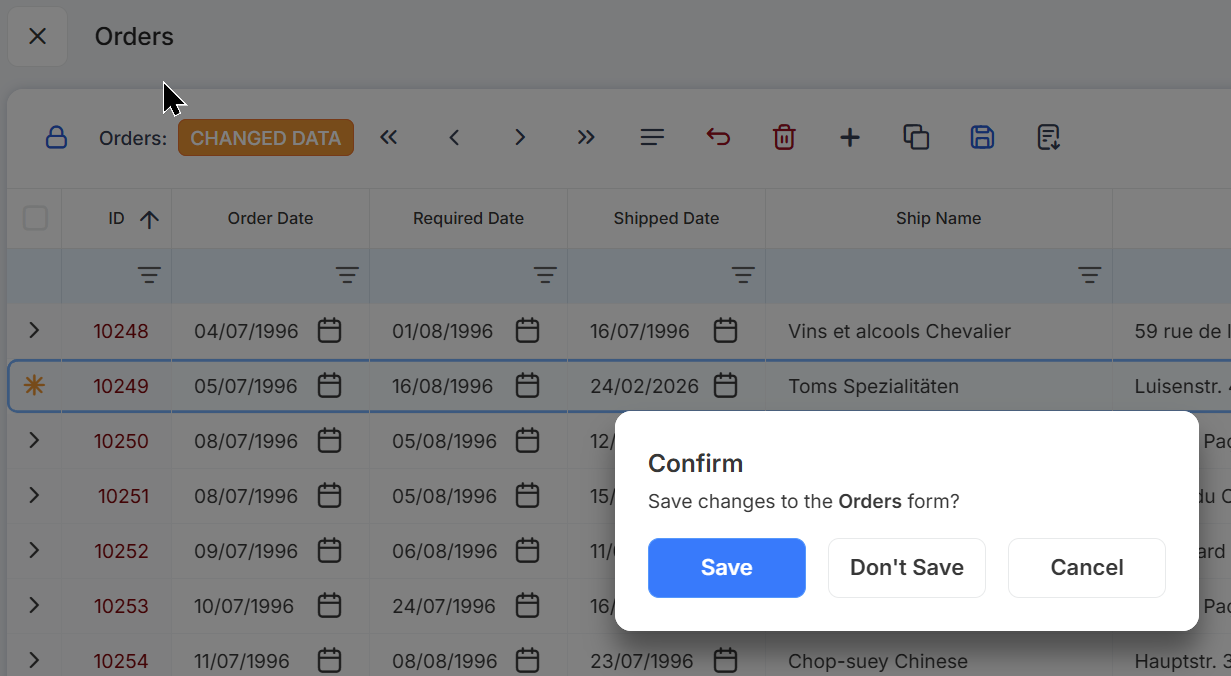The image size is (1231, 676).
Task: Toggle the select-all checkbox in header
Action: click(x=35, y=218)
